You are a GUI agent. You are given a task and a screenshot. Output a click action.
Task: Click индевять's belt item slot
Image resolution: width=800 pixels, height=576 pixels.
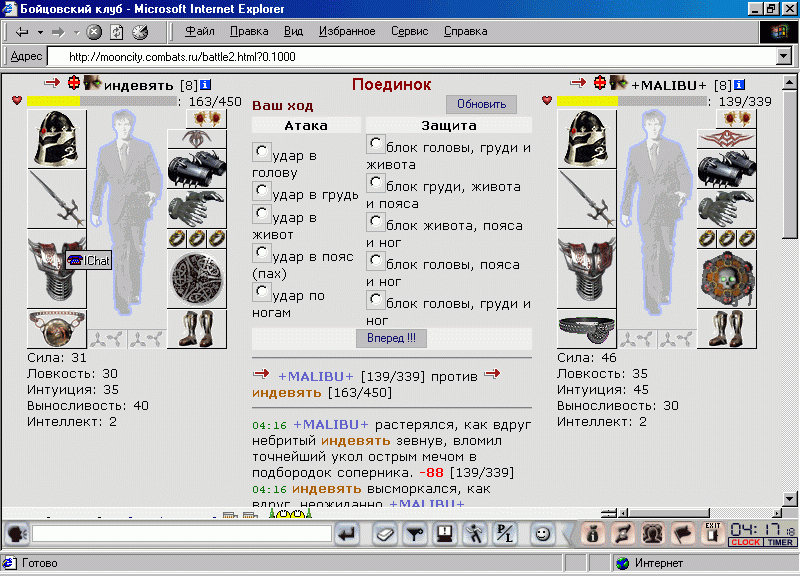[x=57, y=329]
